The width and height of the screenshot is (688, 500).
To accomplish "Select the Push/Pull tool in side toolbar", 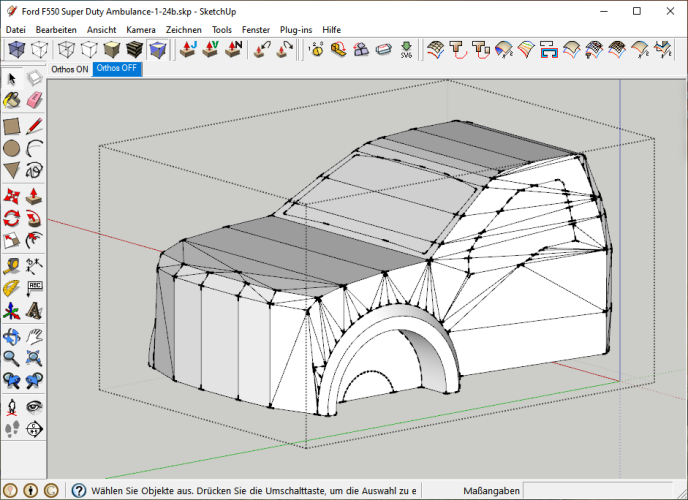I will 34,196.
